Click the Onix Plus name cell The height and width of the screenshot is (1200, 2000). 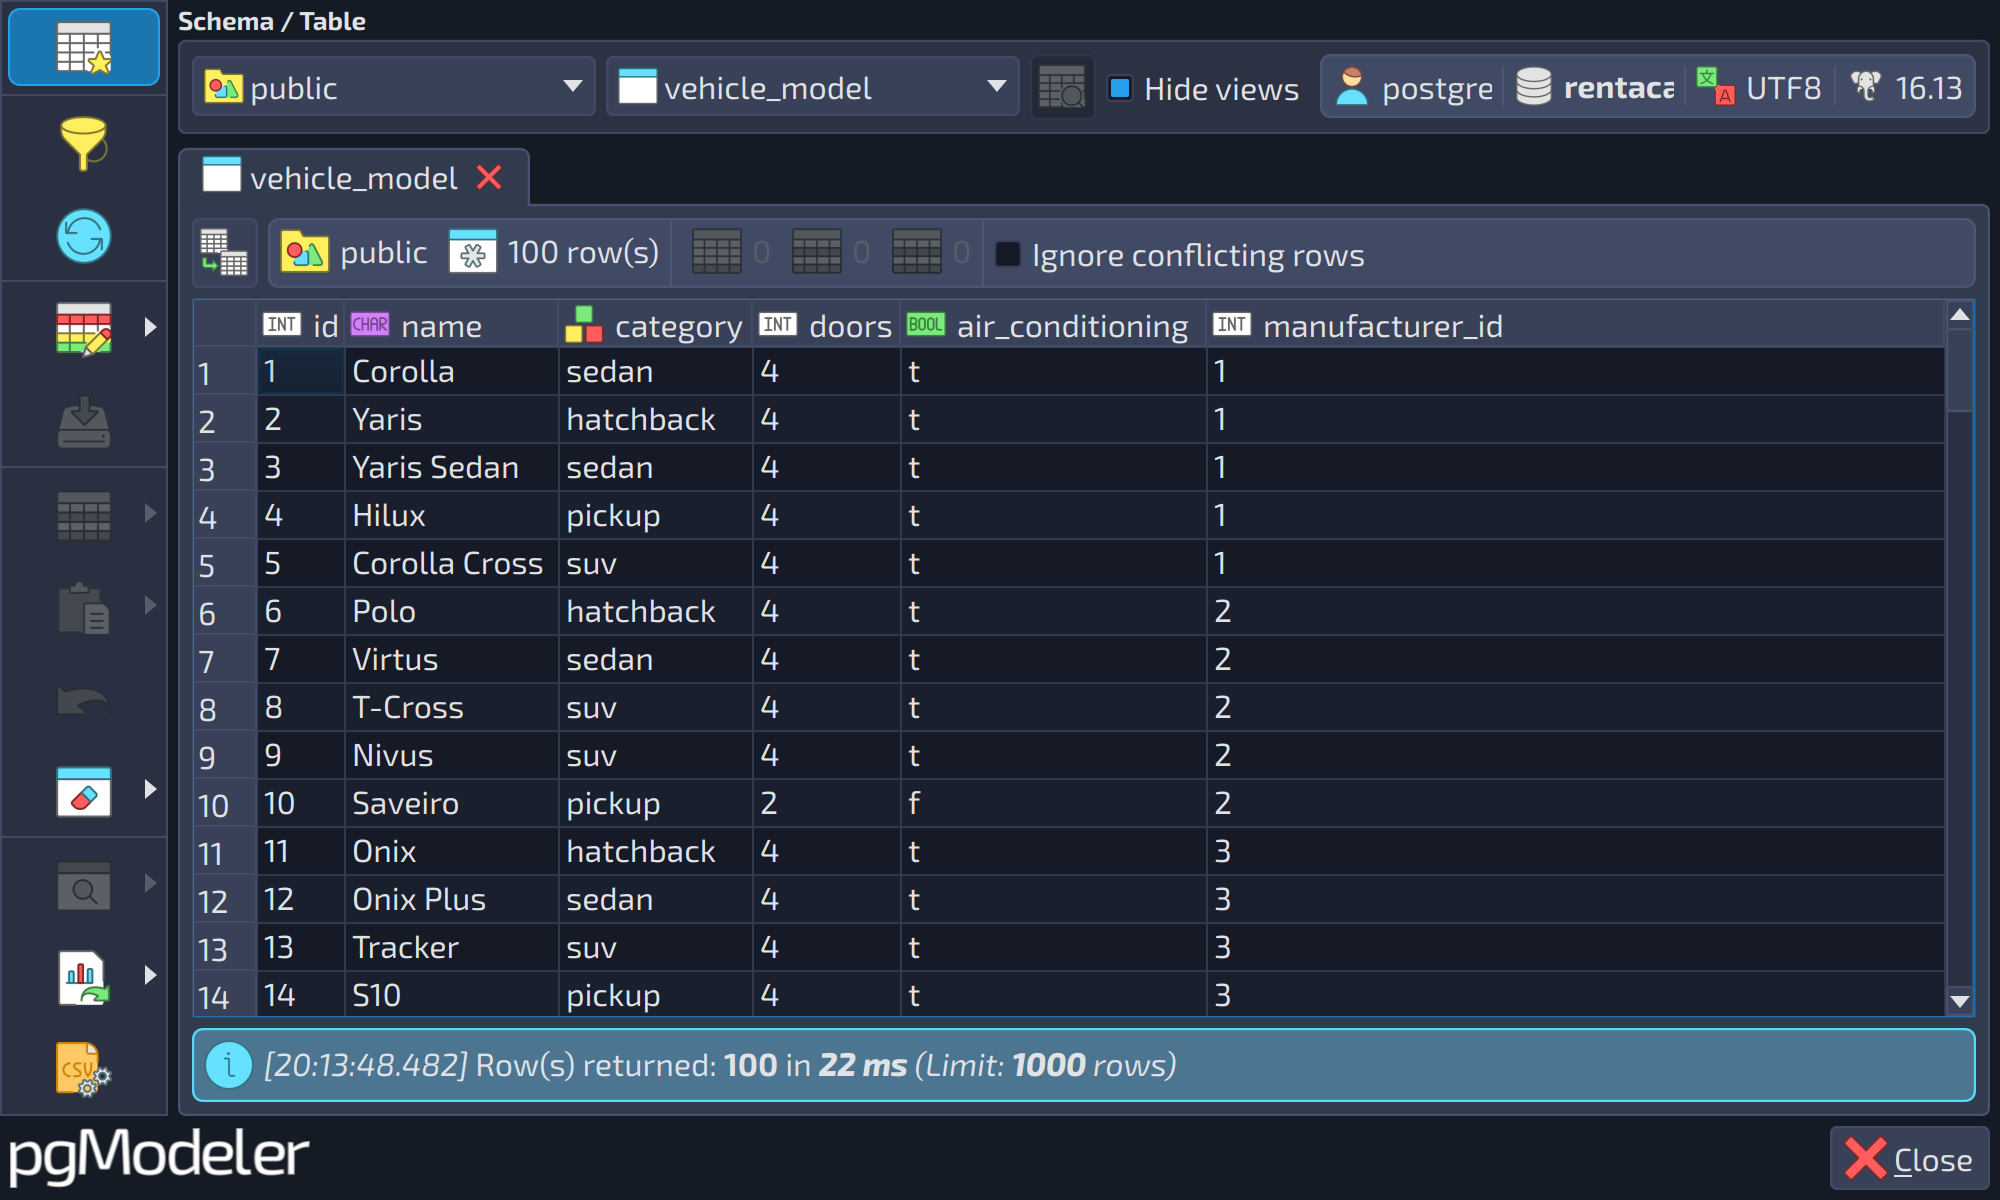pos(451,899)
